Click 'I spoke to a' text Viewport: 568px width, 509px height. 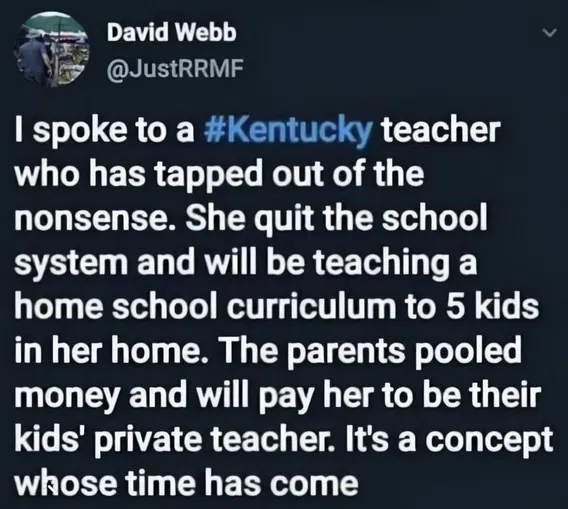(x=105, y=131)
